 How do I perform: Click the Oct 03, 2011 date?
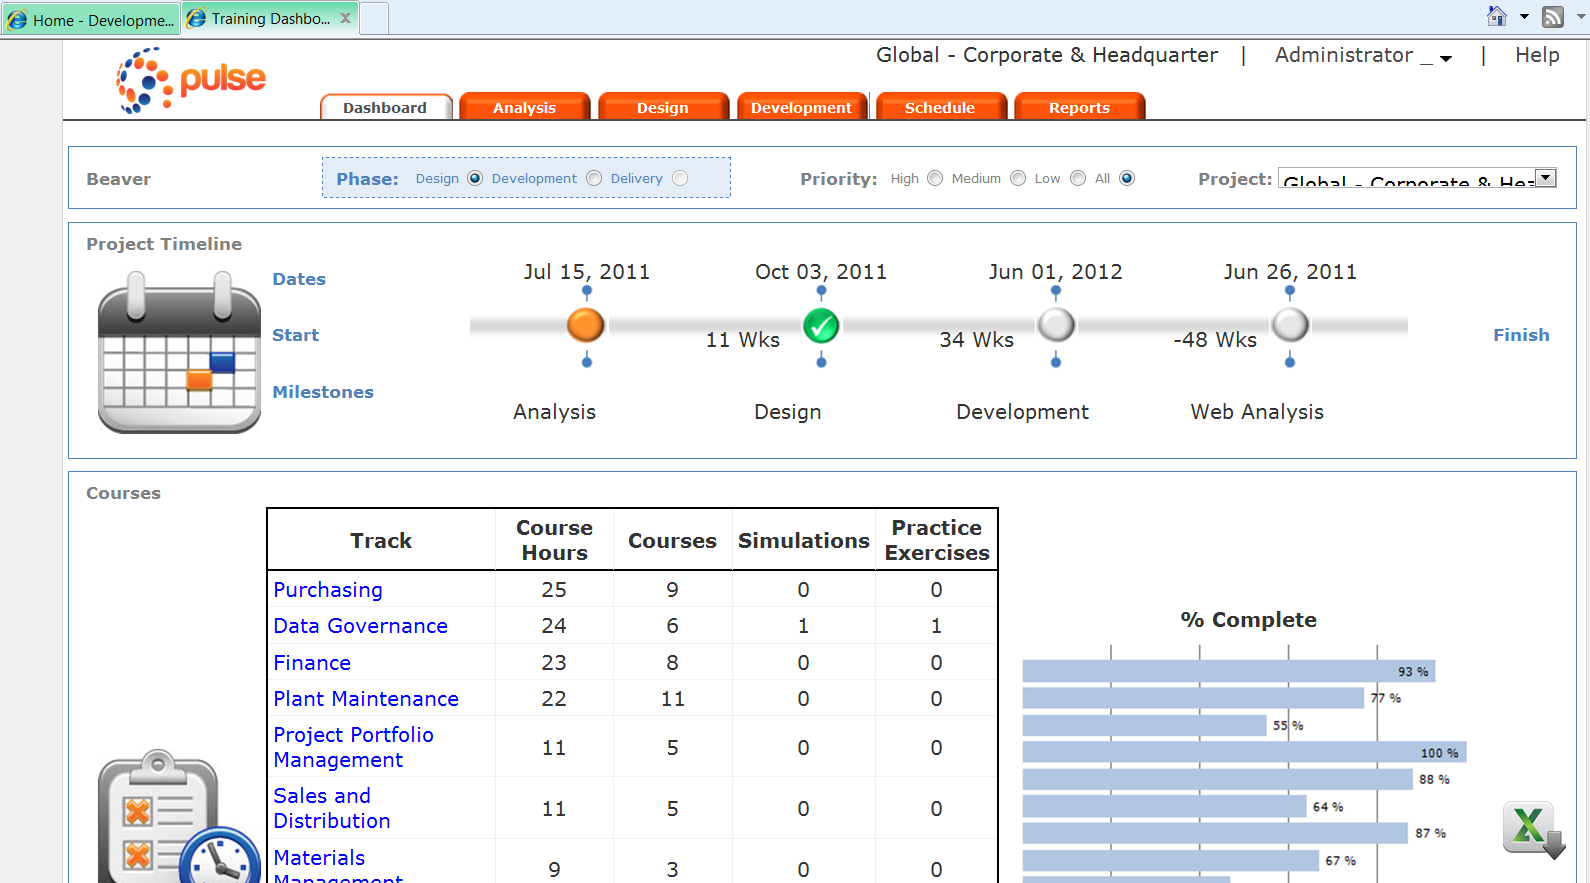821,272
